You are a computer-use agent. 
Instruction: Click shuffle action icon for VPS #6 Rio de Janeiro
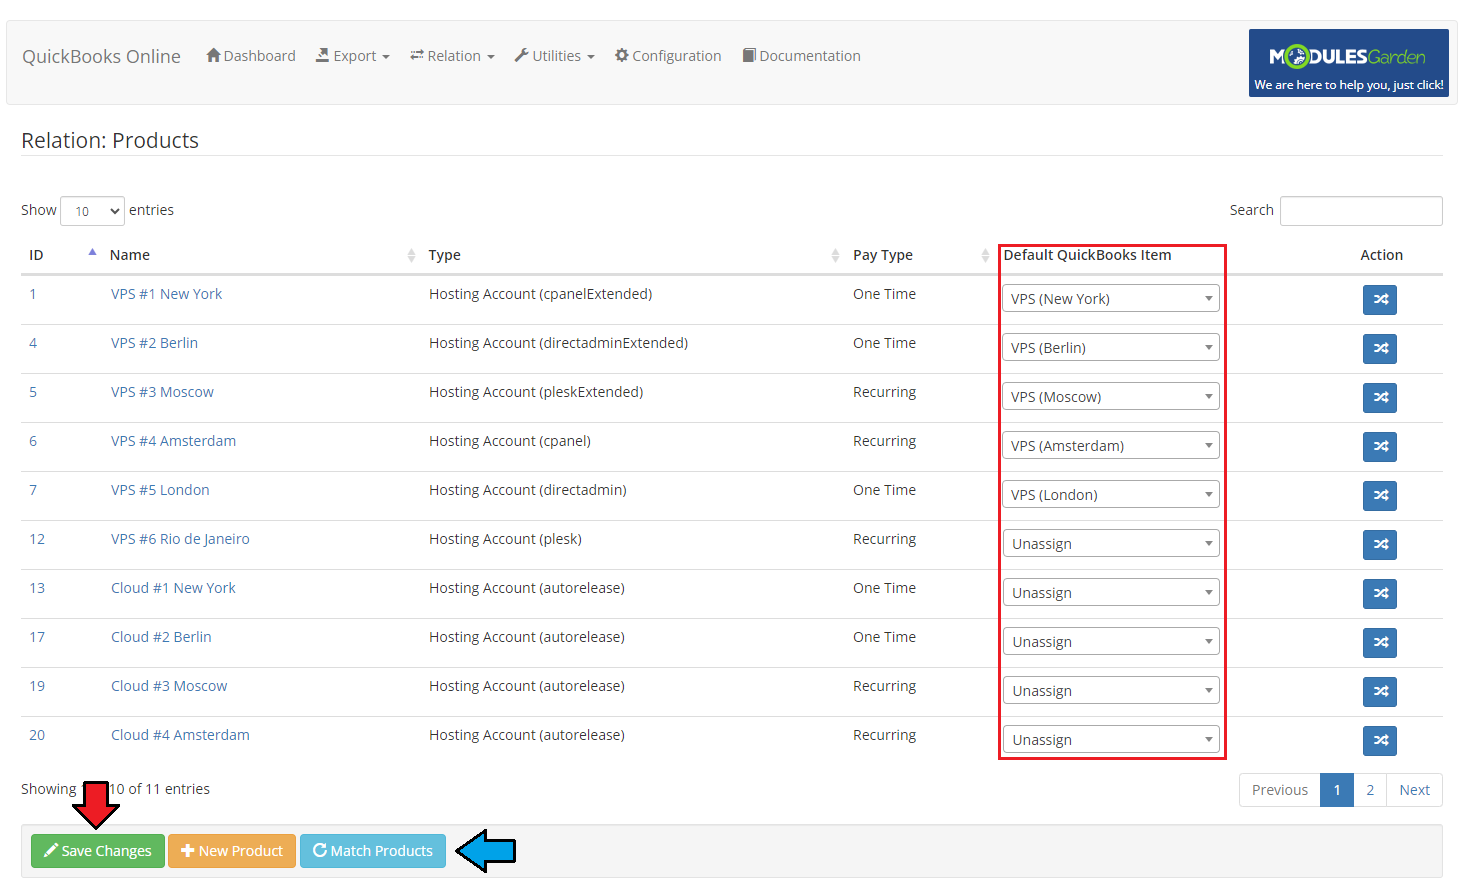[1379, 544]
